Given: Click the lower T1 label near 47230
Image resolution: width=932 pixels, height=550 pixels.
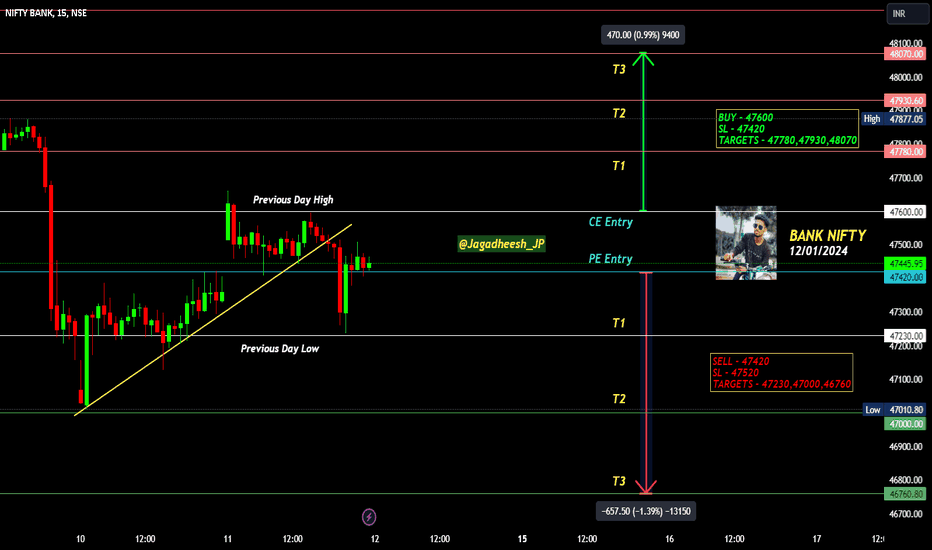Looking at the screenshot, I should [x=619, y=323].
